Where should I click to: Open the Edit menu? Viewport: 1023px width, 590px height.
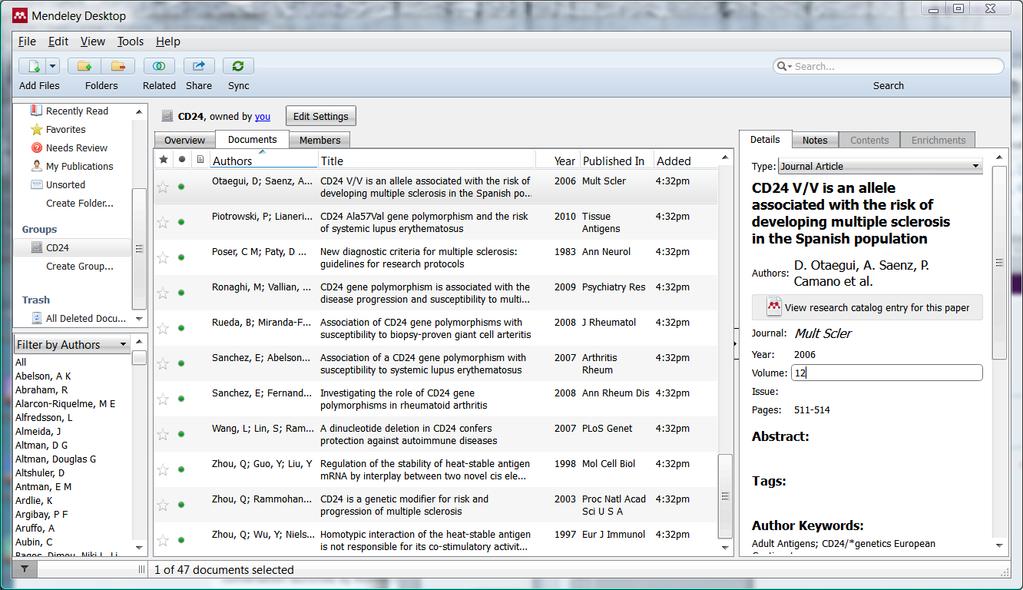tap(58, 41)
